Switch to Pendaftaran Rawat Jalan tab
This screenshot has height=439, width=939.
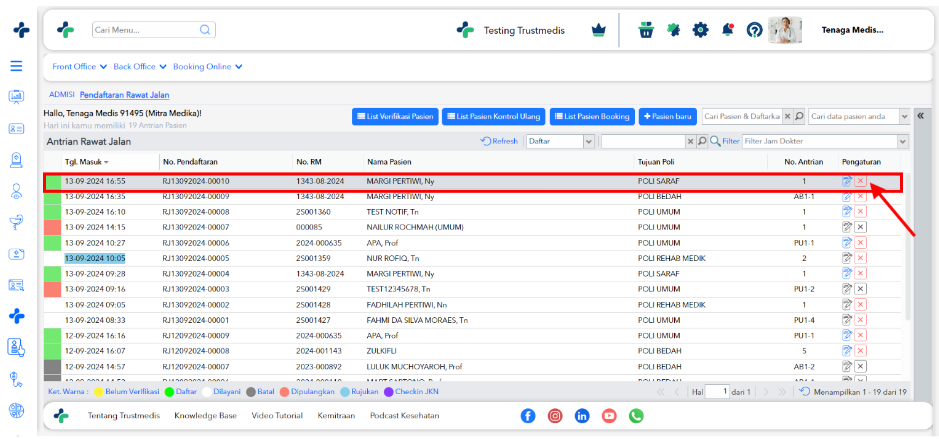125,95
